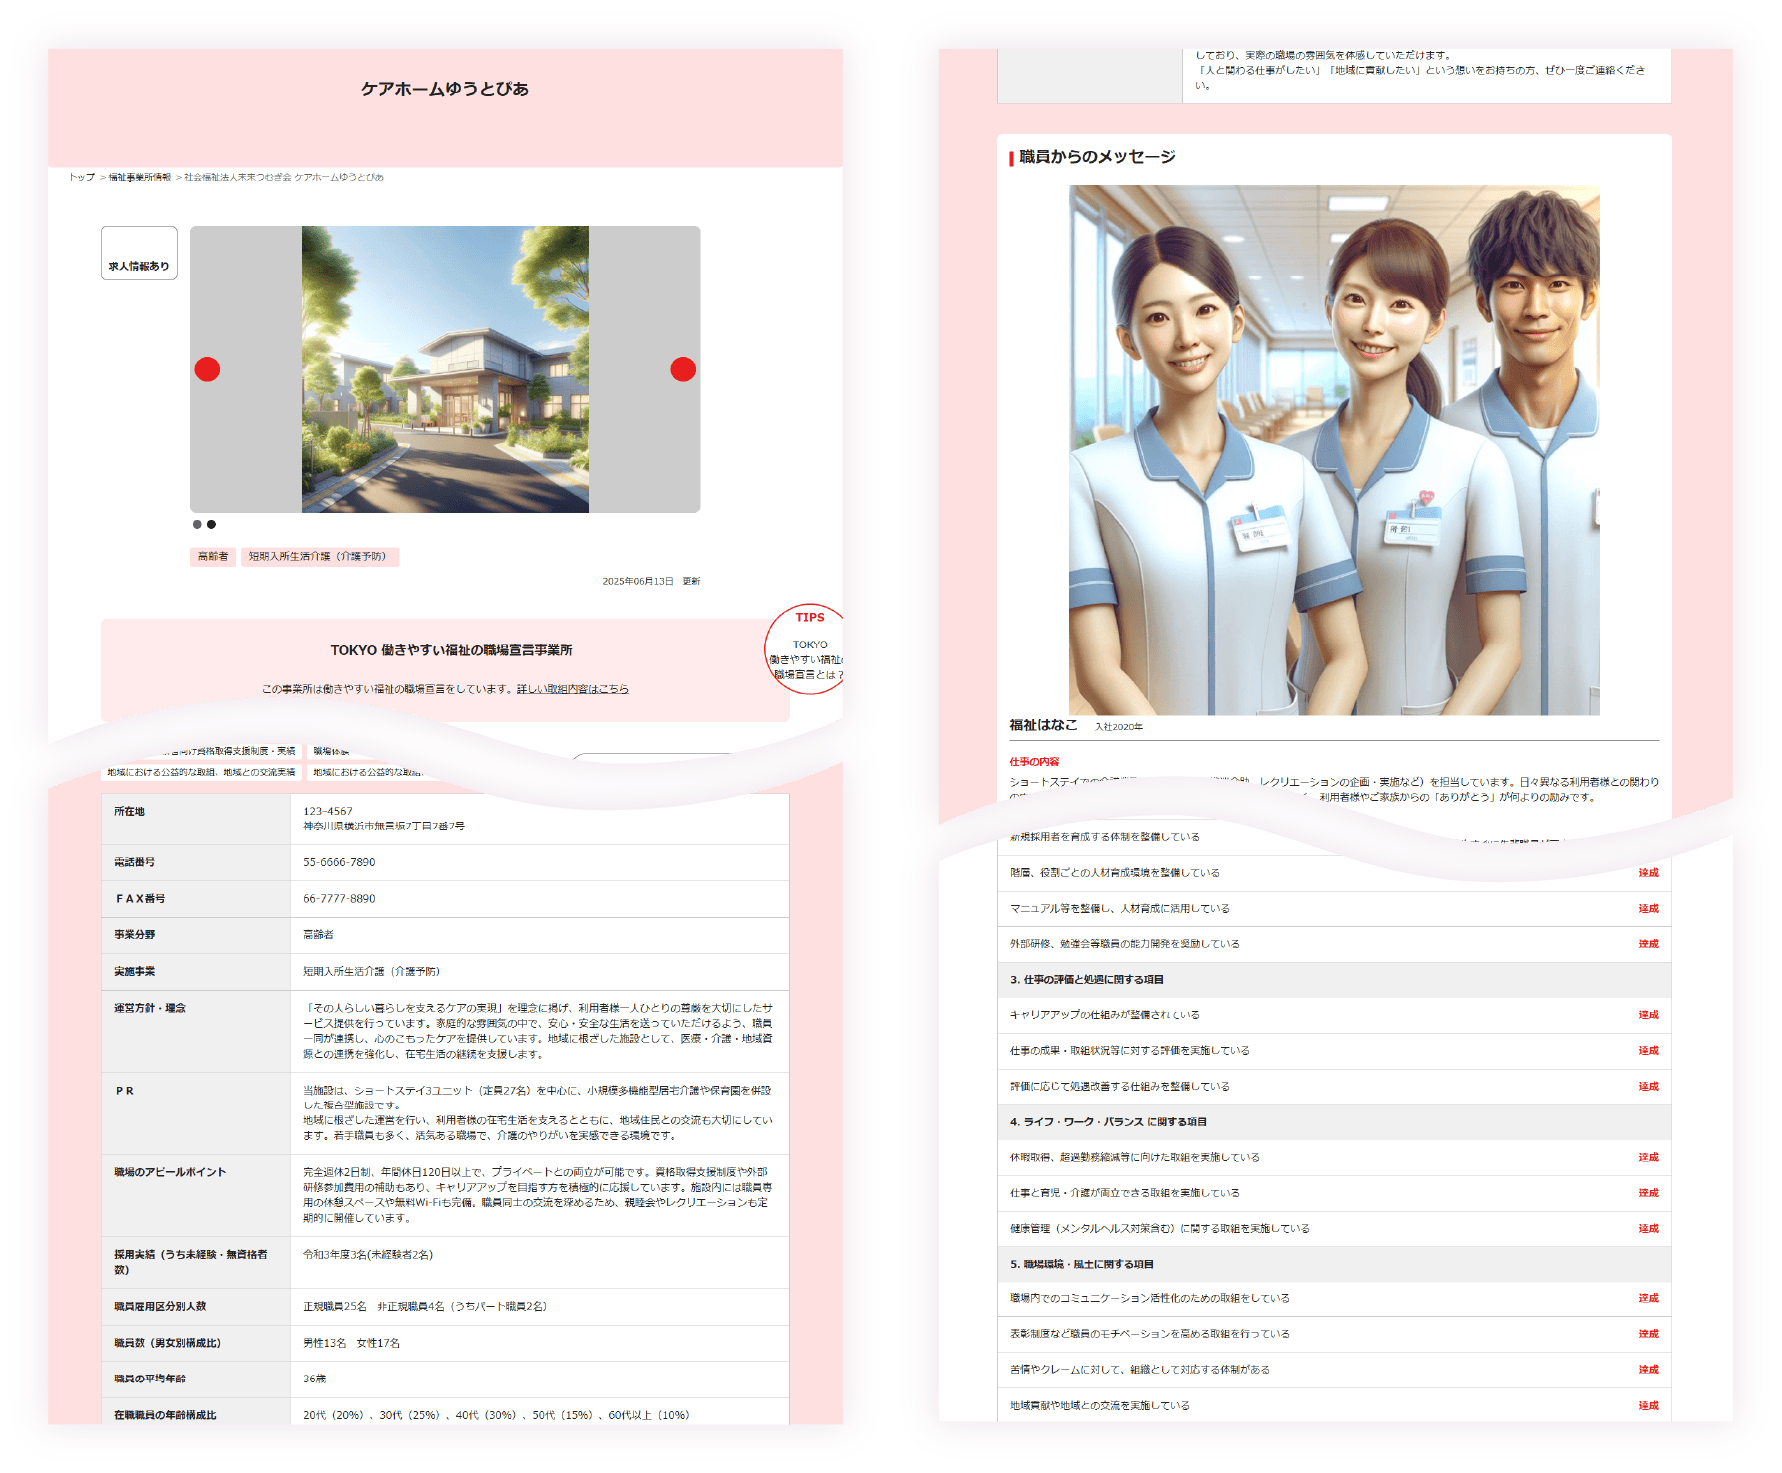The image size is (1782, 1473).
Task: Advance to the next photo in the carousel
Action: pyautogui.click(x=683, y=369)
